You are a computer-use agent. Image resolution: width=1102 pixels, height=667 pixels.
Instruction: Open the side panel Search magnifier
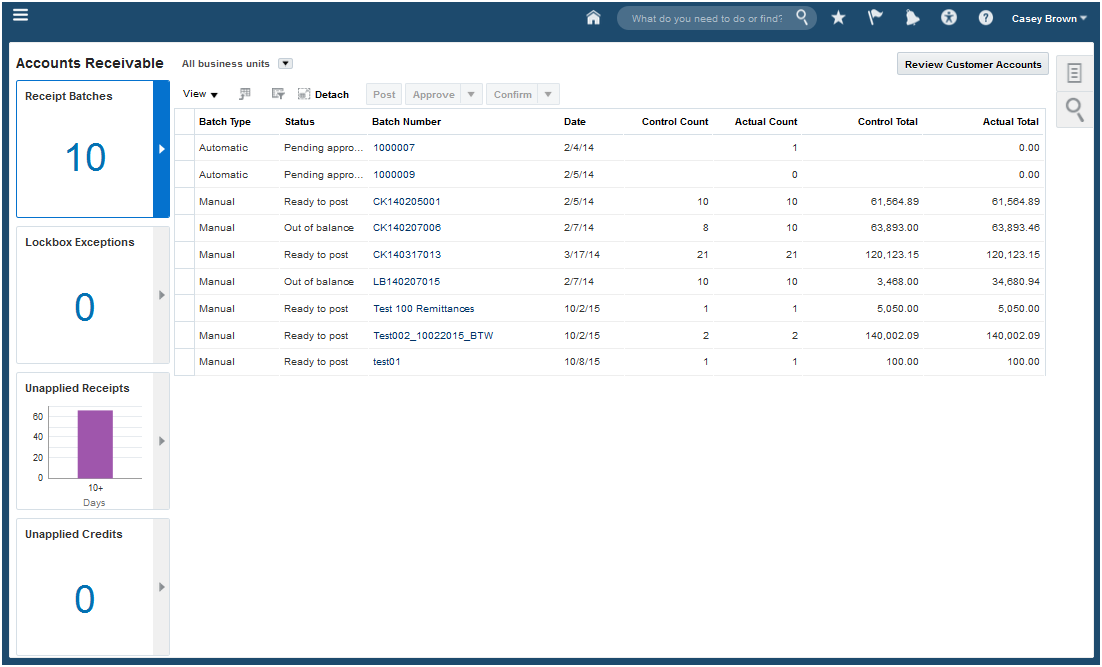(1074, 109)
